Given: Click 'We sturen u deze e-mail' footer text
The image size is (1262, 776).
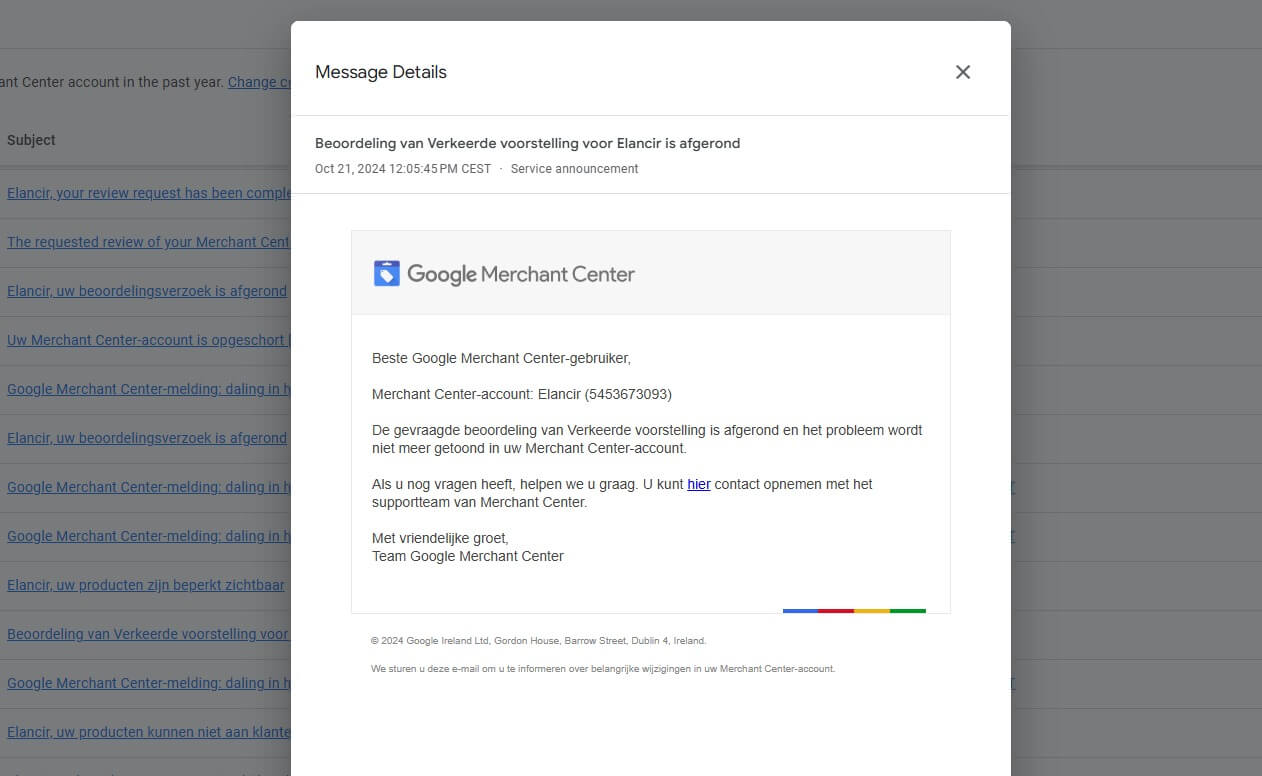Looking at the screenshot, I should (603, 669).
